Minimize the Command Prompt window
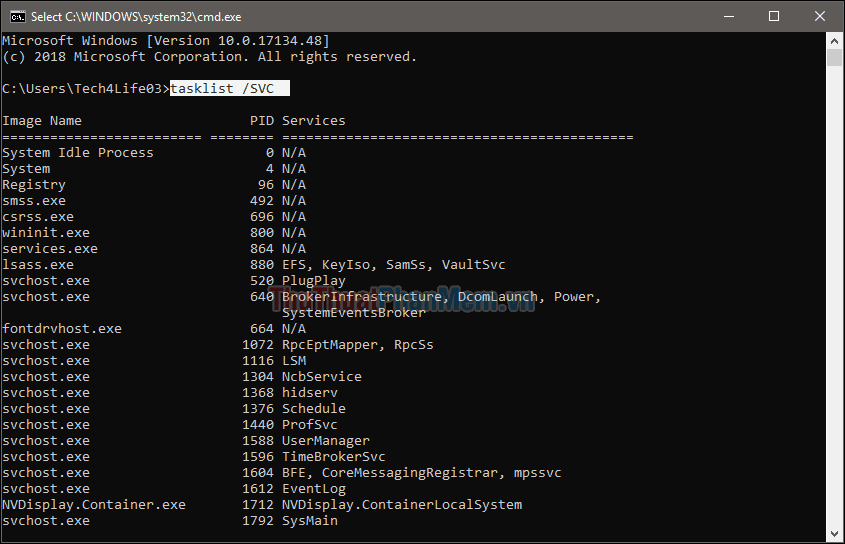845x544 pixels. (x=727, y=16)
